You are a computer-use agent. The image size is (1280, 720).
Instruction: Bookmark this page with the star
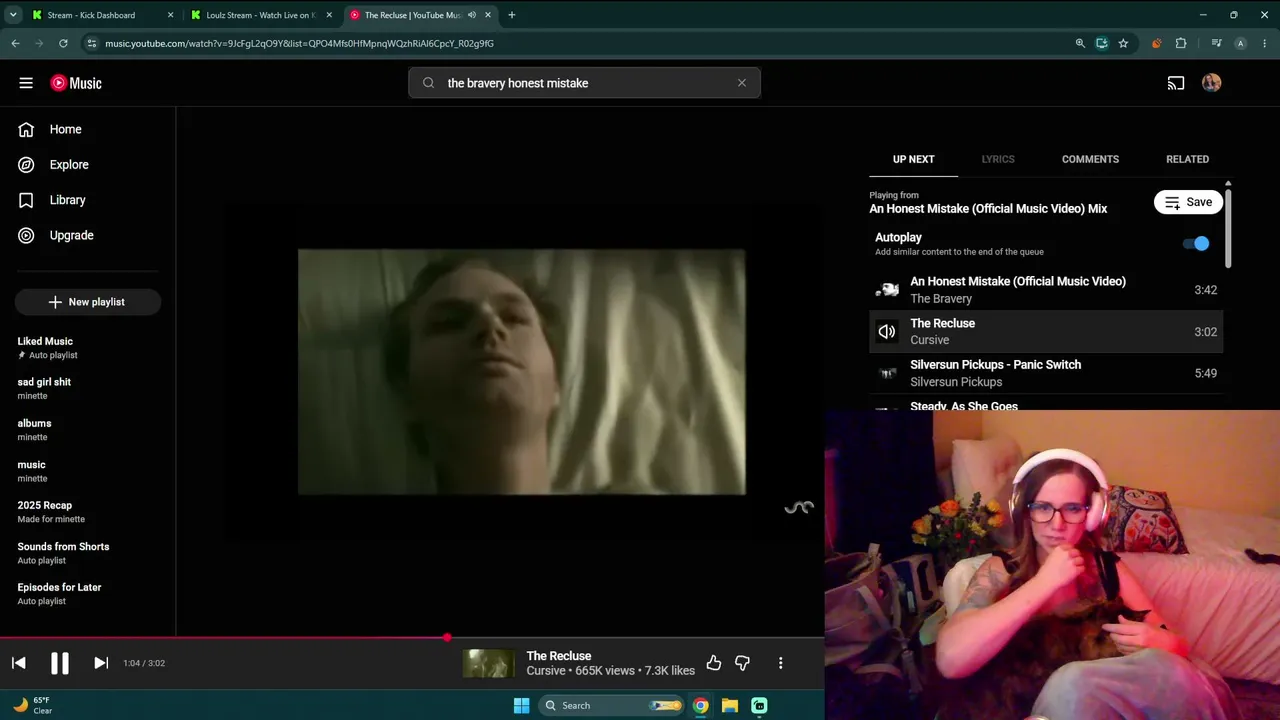coord(1123,43)
